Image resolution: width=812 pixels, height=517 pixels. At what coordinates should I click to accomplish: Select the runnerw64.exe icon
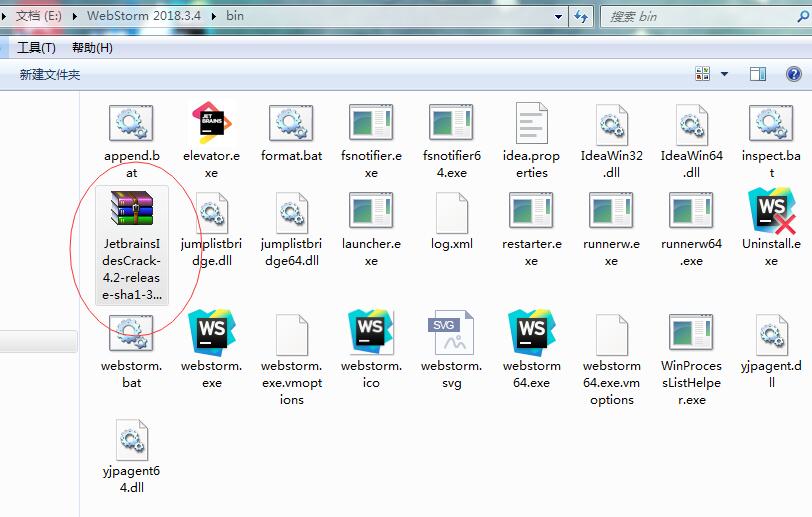coord(691,210)
